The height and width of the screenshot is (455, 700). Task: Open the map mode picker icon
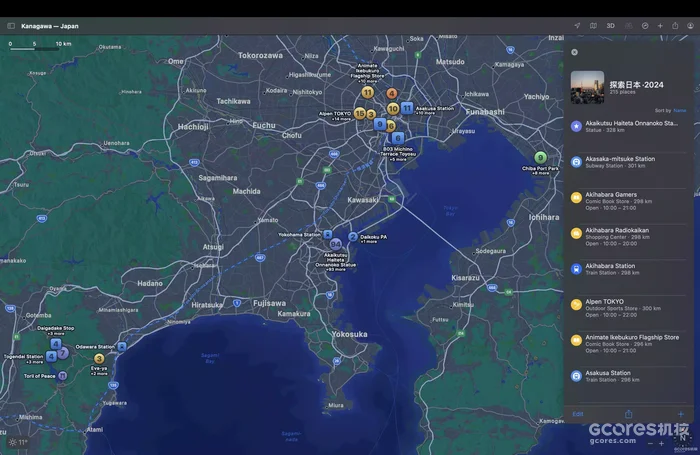(593, 26)
